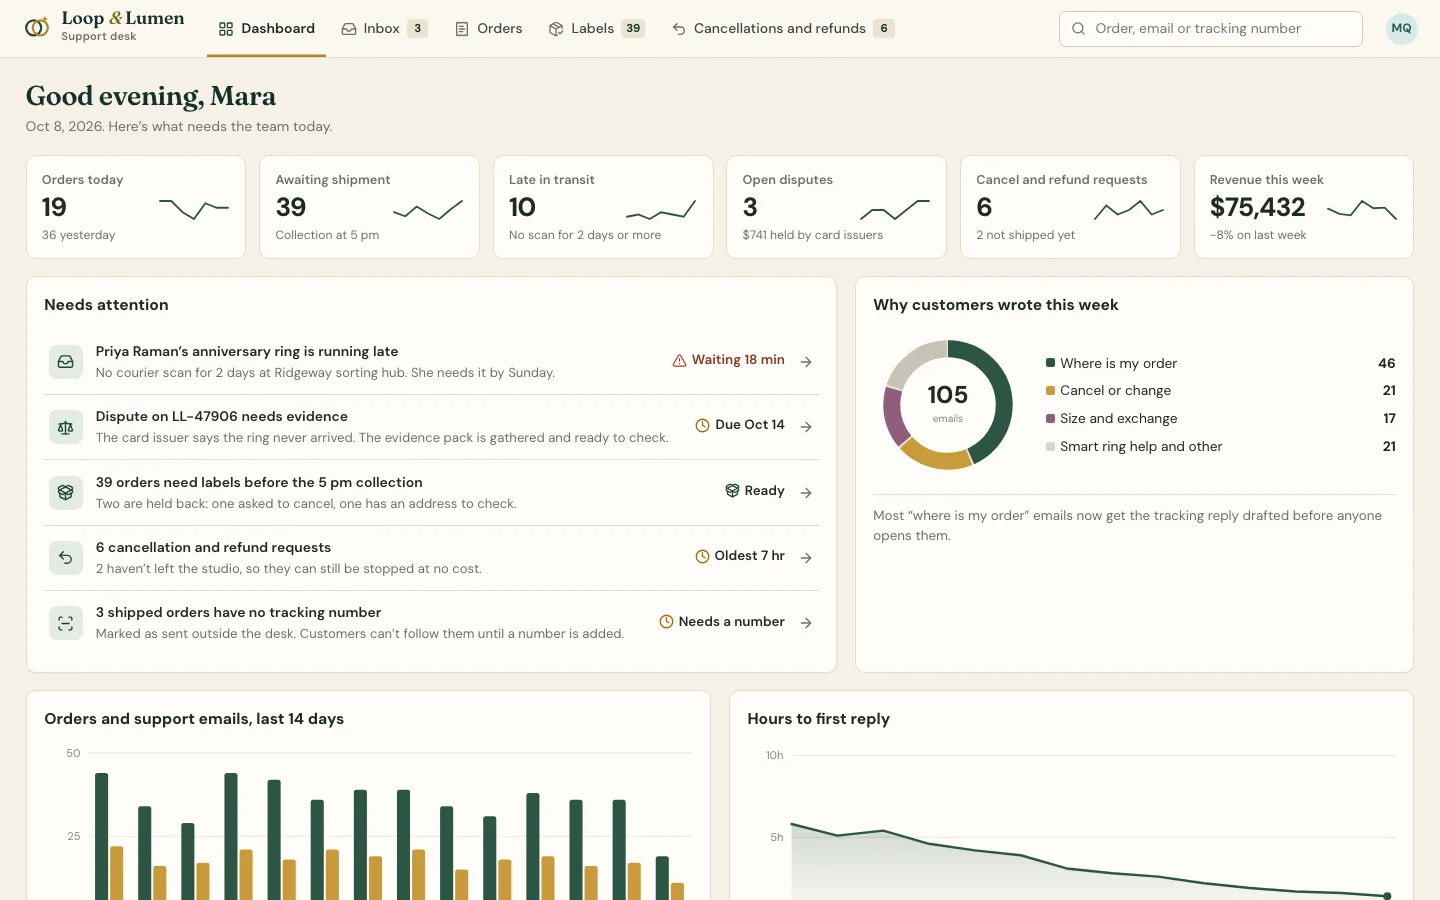Click package icon beside 39 orders item
This screenshot has width=1440, height=900.
pos(66,492)
